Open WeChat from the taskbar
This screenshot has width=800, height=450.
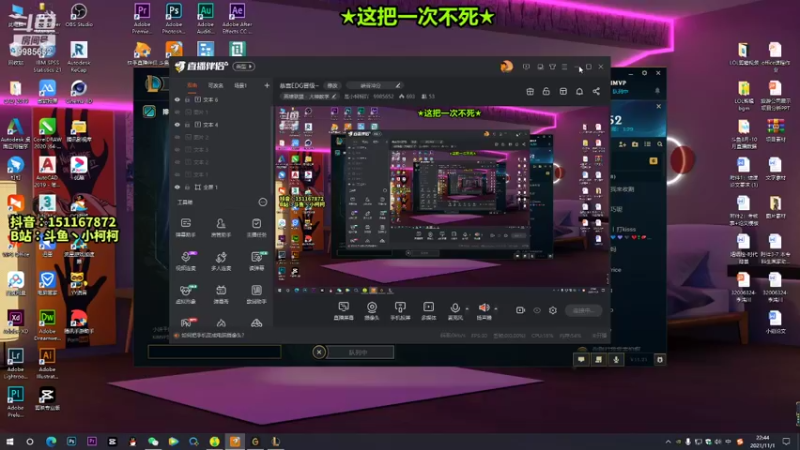153,441
